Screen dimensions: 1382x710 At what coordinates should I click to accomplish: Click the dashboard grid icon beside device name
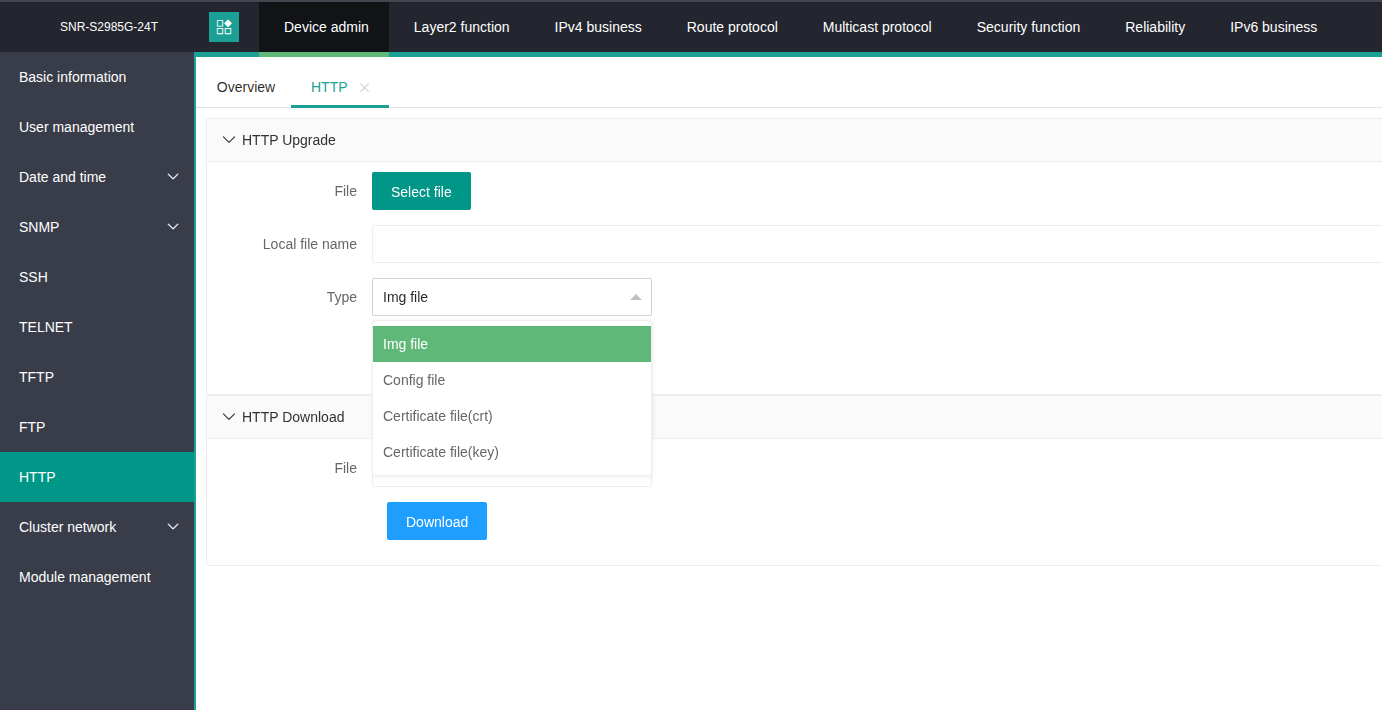(224, 27)
